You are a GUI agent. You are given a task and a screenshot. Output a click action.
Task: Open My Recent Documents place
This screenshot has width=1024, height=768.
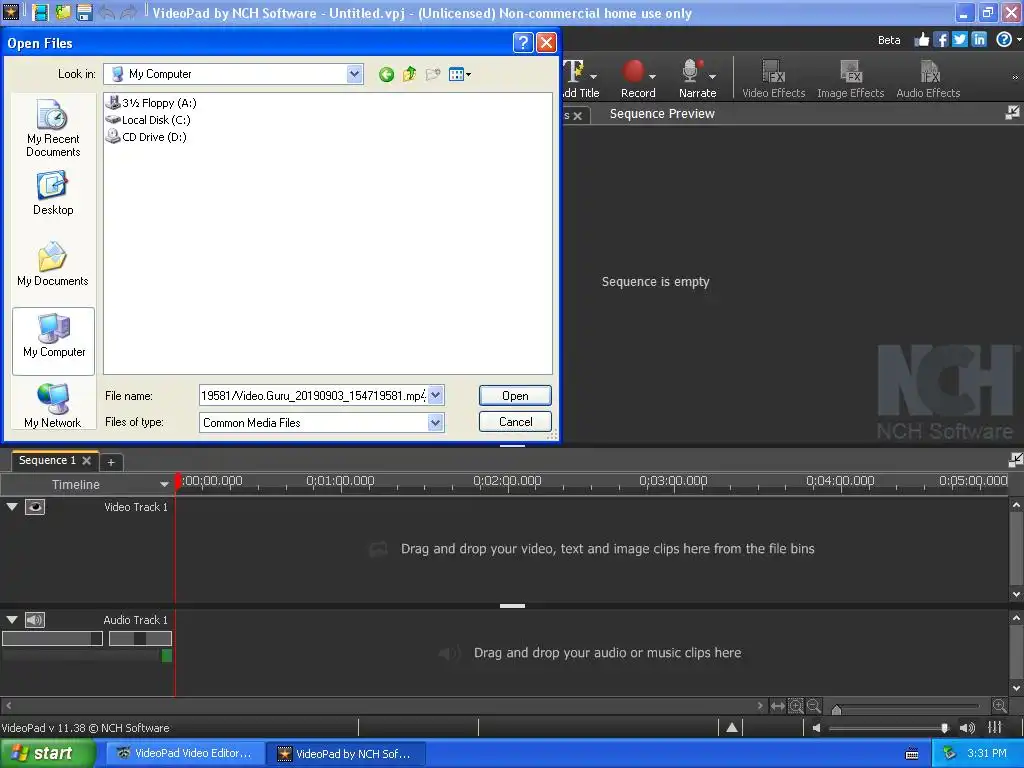(x=53, y=128)
